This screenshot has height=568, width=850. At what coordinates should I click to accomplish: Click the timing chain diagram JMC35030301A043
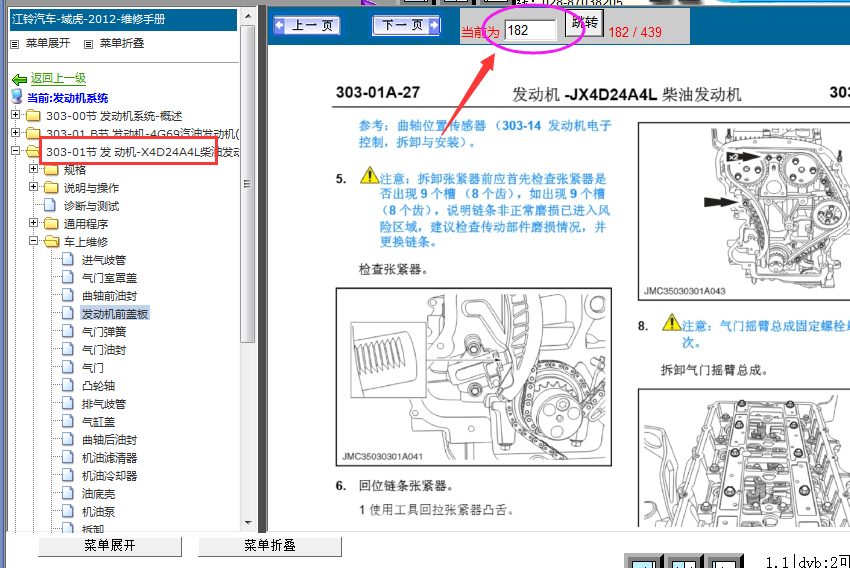(x=744, y=211)
